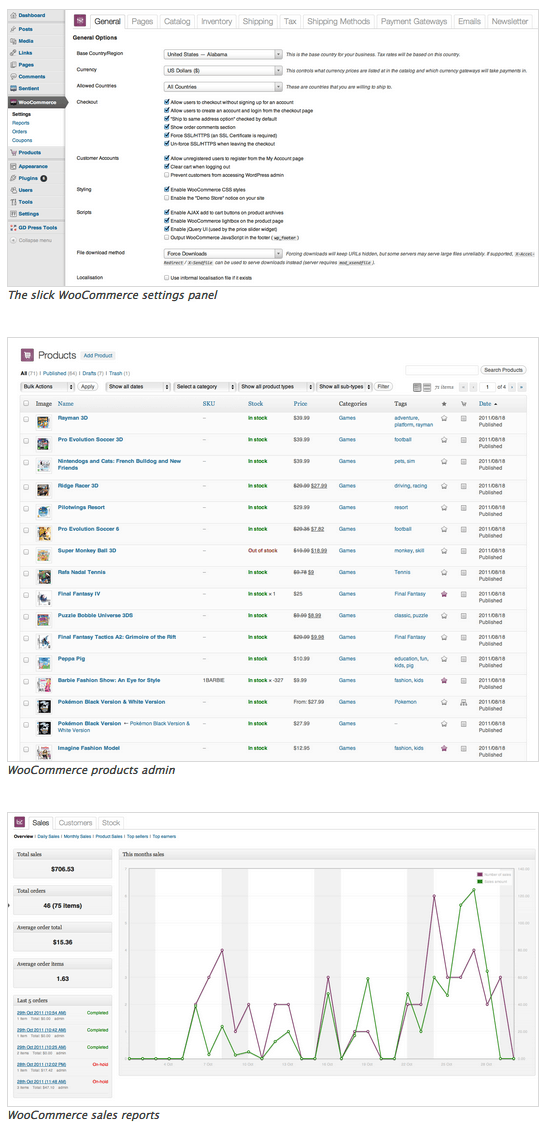The height and width of the screenshot is (1123, 545).
Task: Open GD Press Tools in sidebar
Action: [38, 228]
